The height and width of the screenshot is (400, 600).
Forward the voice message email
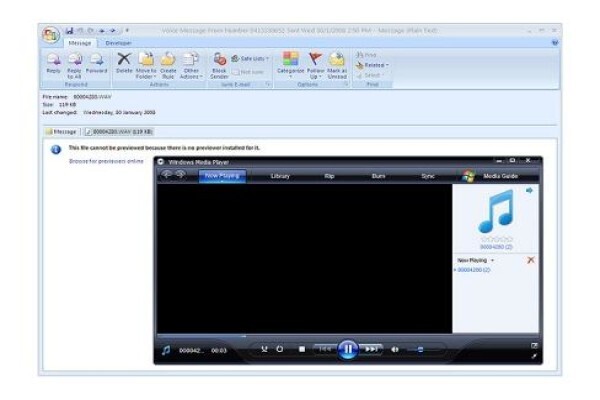(96, 63)
